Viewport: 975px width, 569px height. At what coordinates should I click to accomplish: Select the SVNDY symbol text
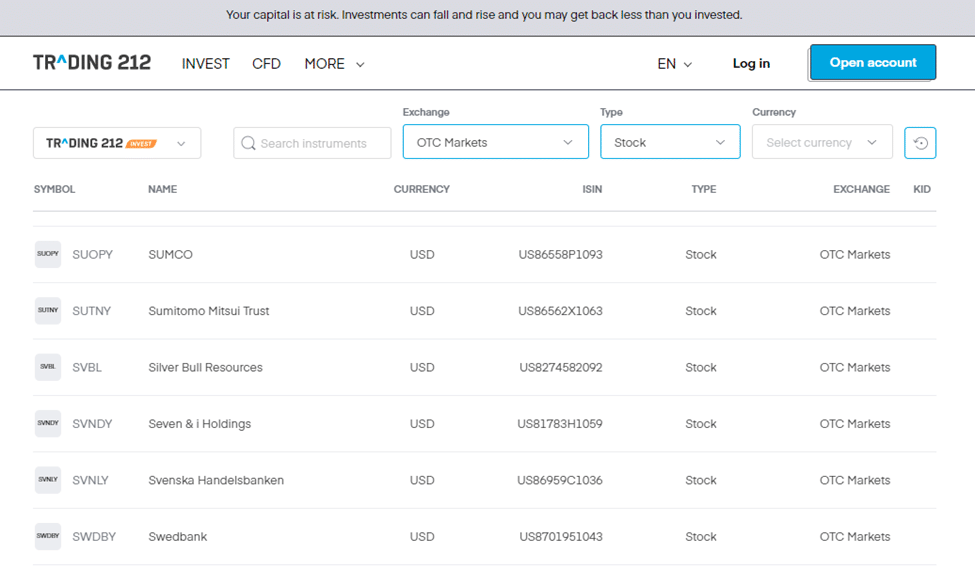(x=92, y=423)
